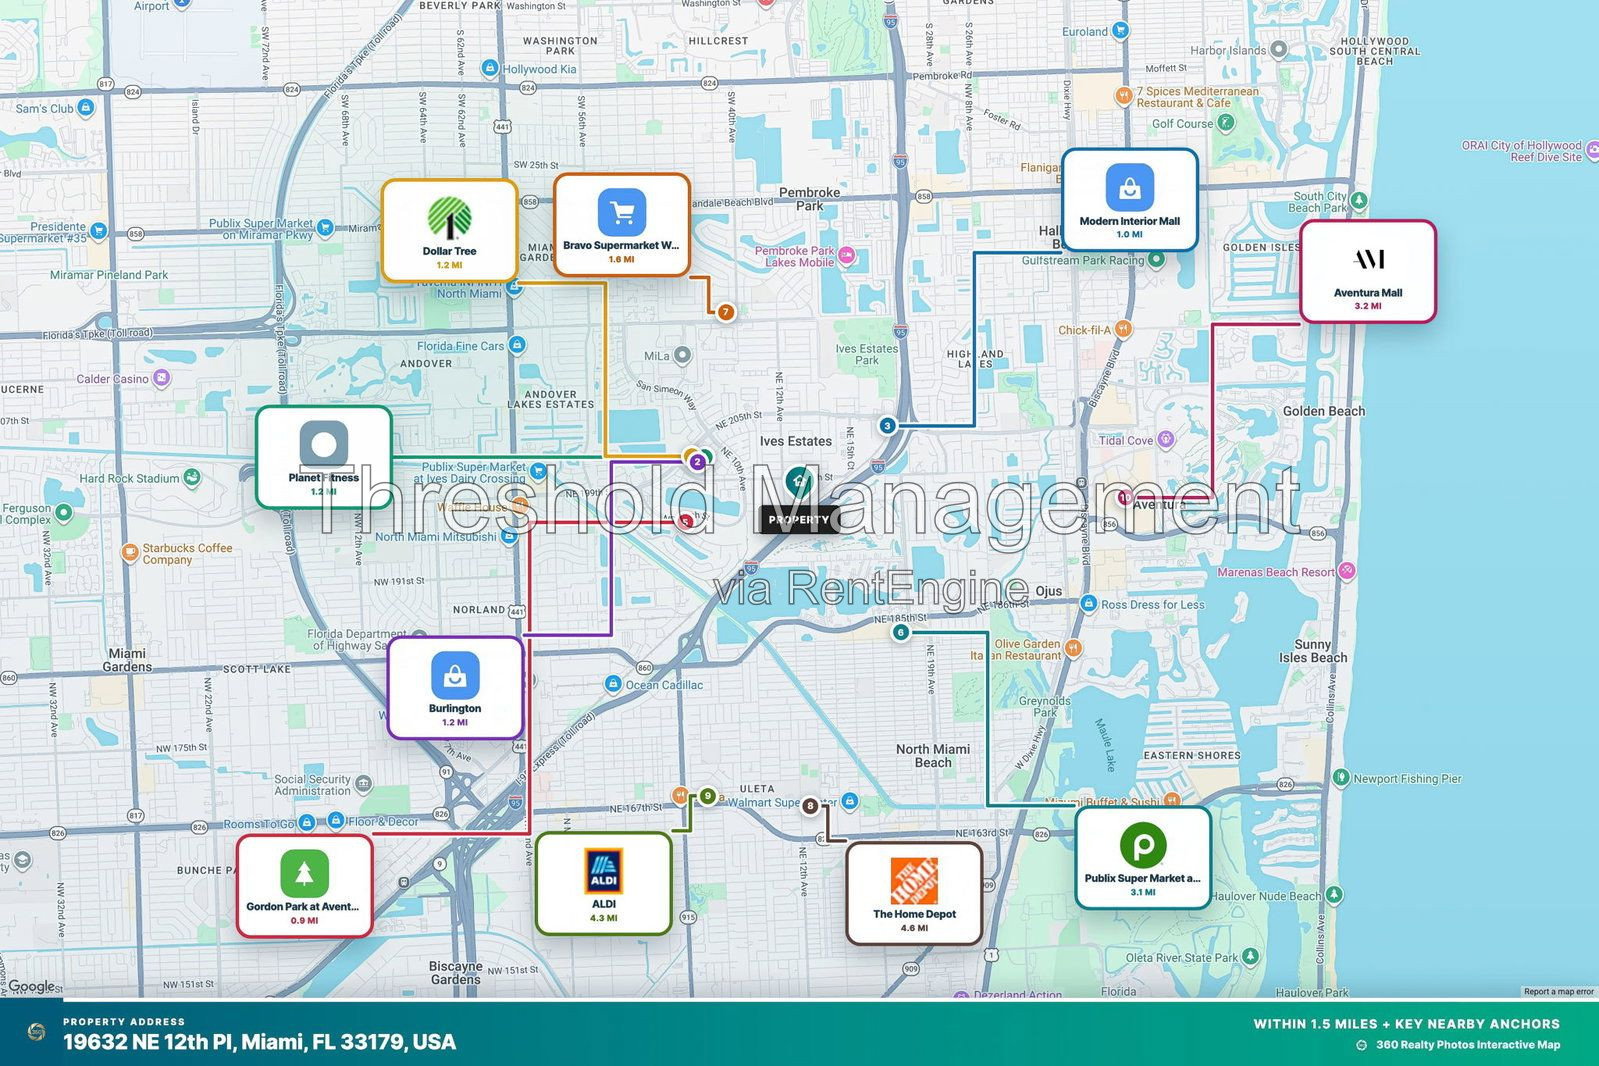1599x1066 pixels.
Task: Open the Dollar Tree location card
Action: [449, 230]
